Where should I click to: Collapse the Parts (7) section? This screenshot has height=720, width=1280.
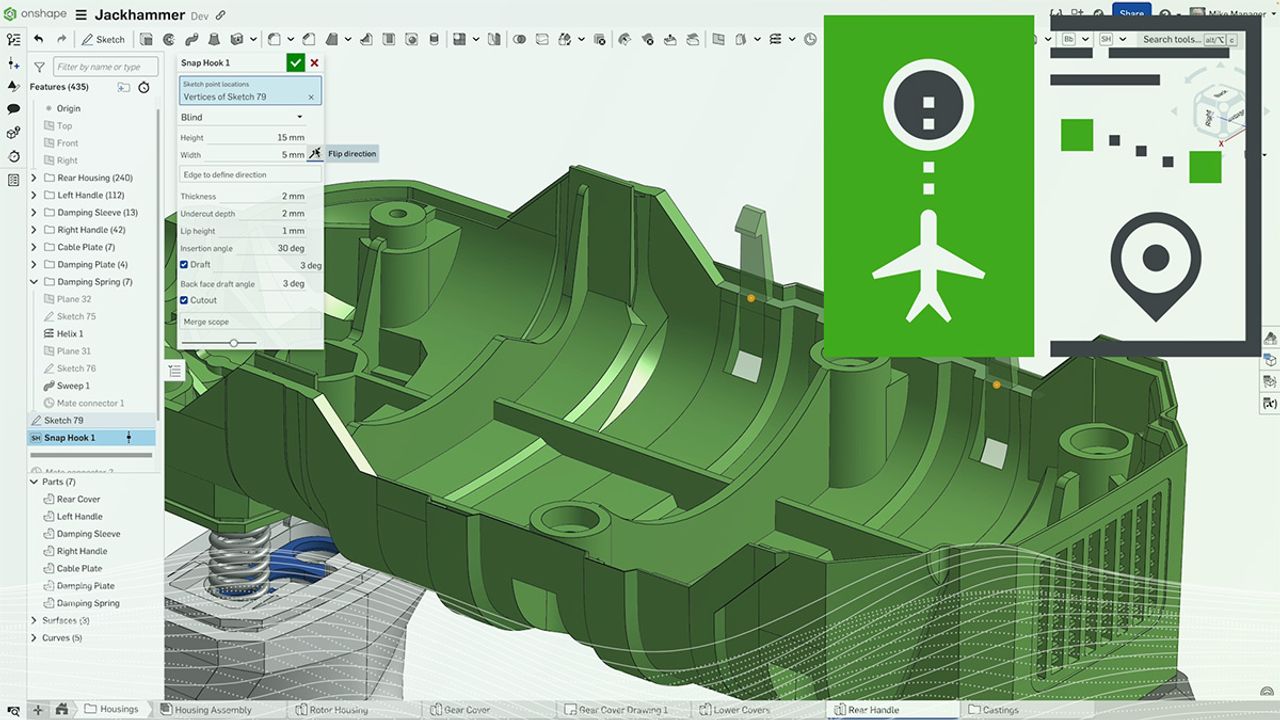33,481
